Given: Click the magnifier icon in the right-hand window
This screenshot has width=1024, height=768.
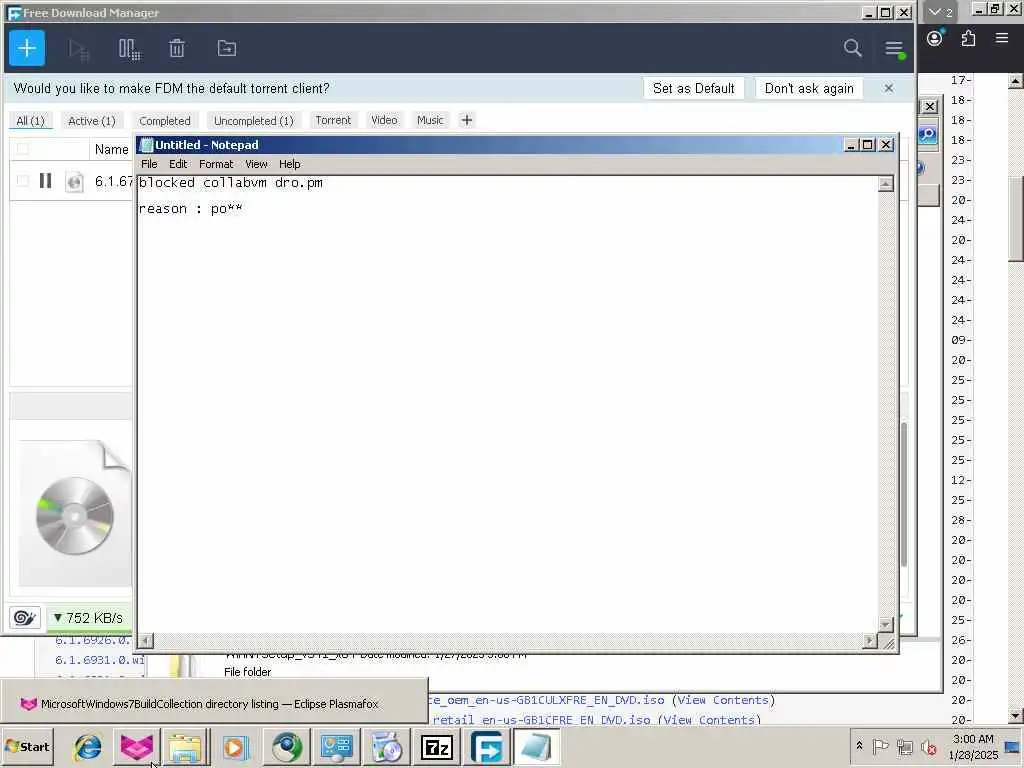Looking at the screenshot, I should 927,135.
